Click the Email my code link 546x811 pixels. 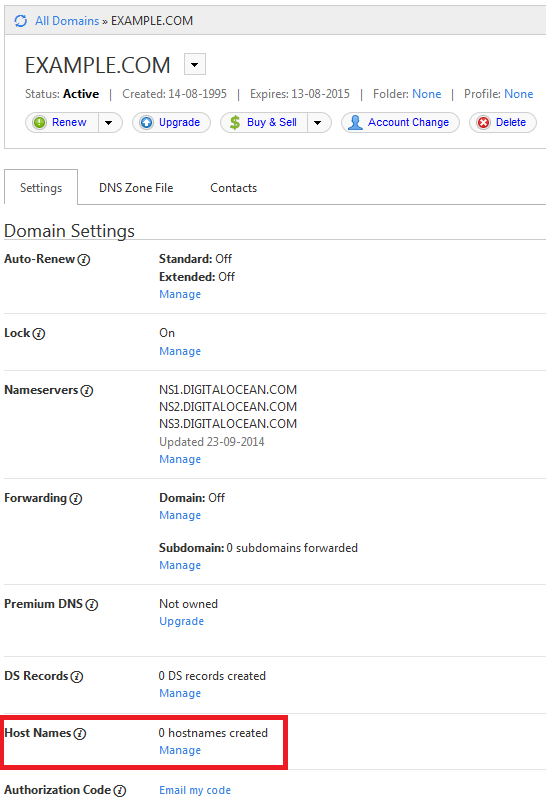195,790
